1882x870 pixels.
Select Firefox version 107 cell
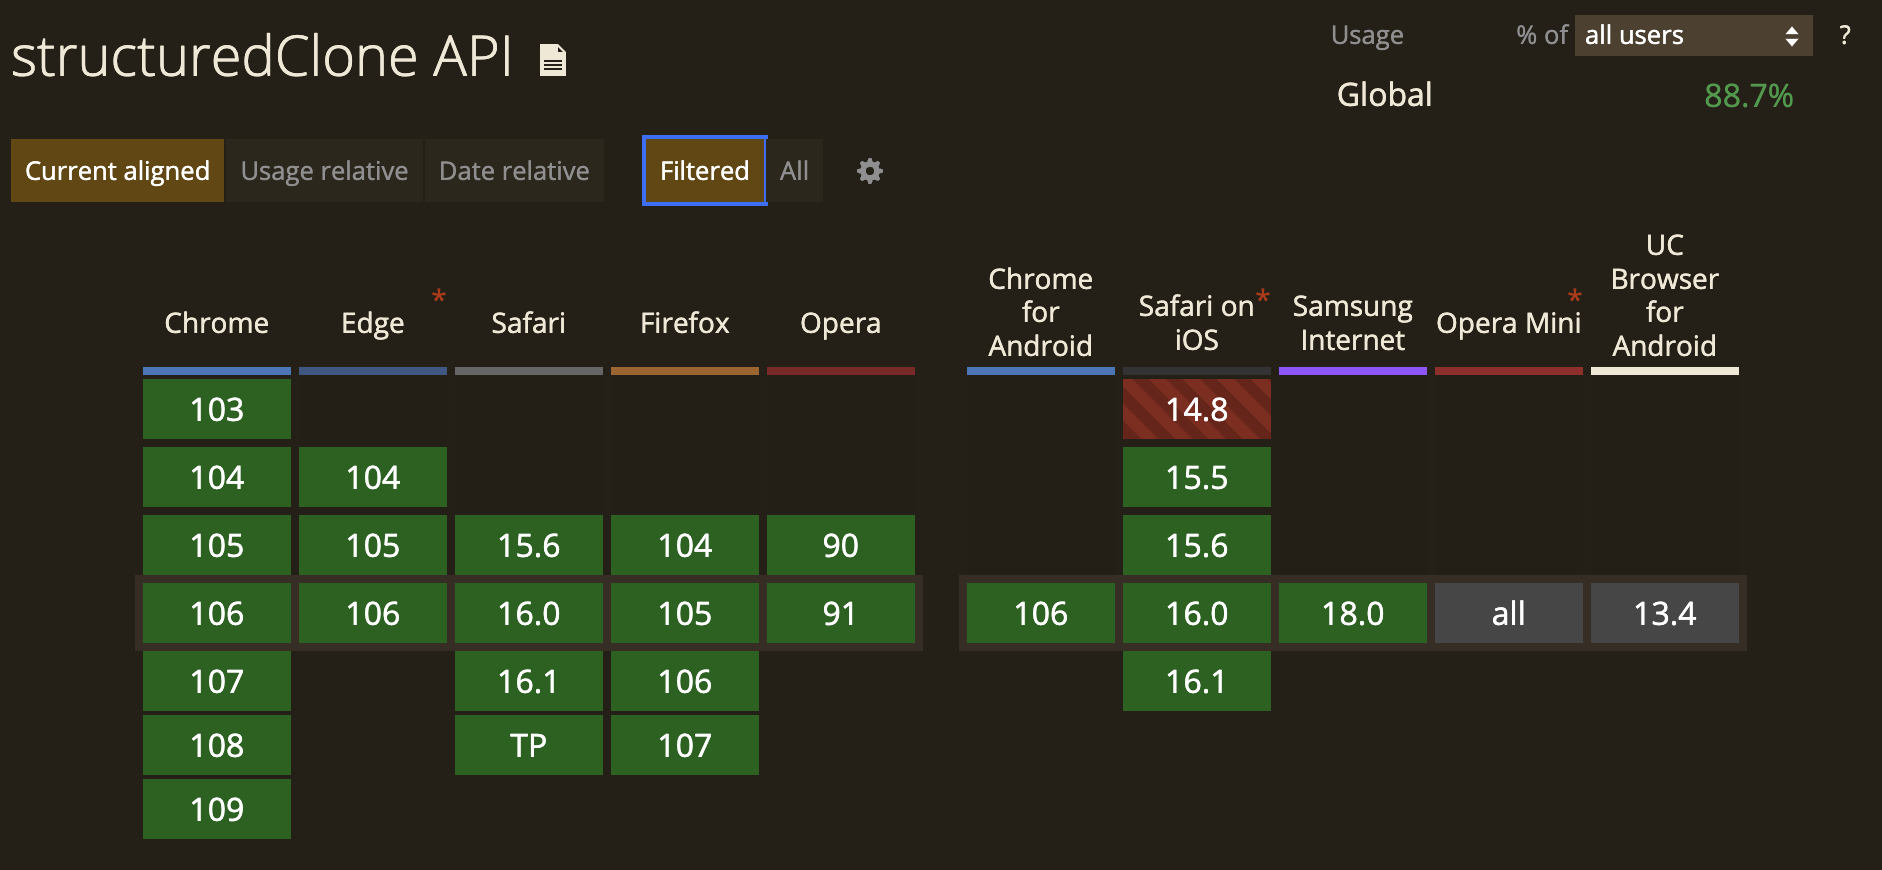coord(685,745)
